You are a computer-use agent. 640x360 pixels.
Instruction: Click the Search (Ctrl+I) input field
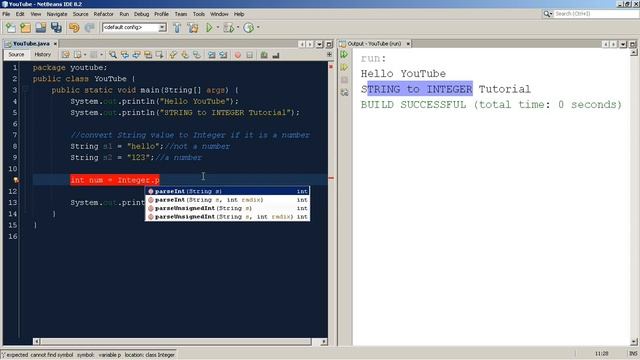pos(596,14)
